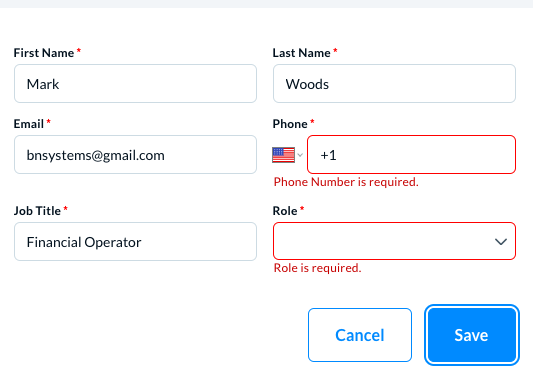The height and width of the screenshot is (377, 533).
Task: Click the gray header strip at top
Action: (266, 4)
